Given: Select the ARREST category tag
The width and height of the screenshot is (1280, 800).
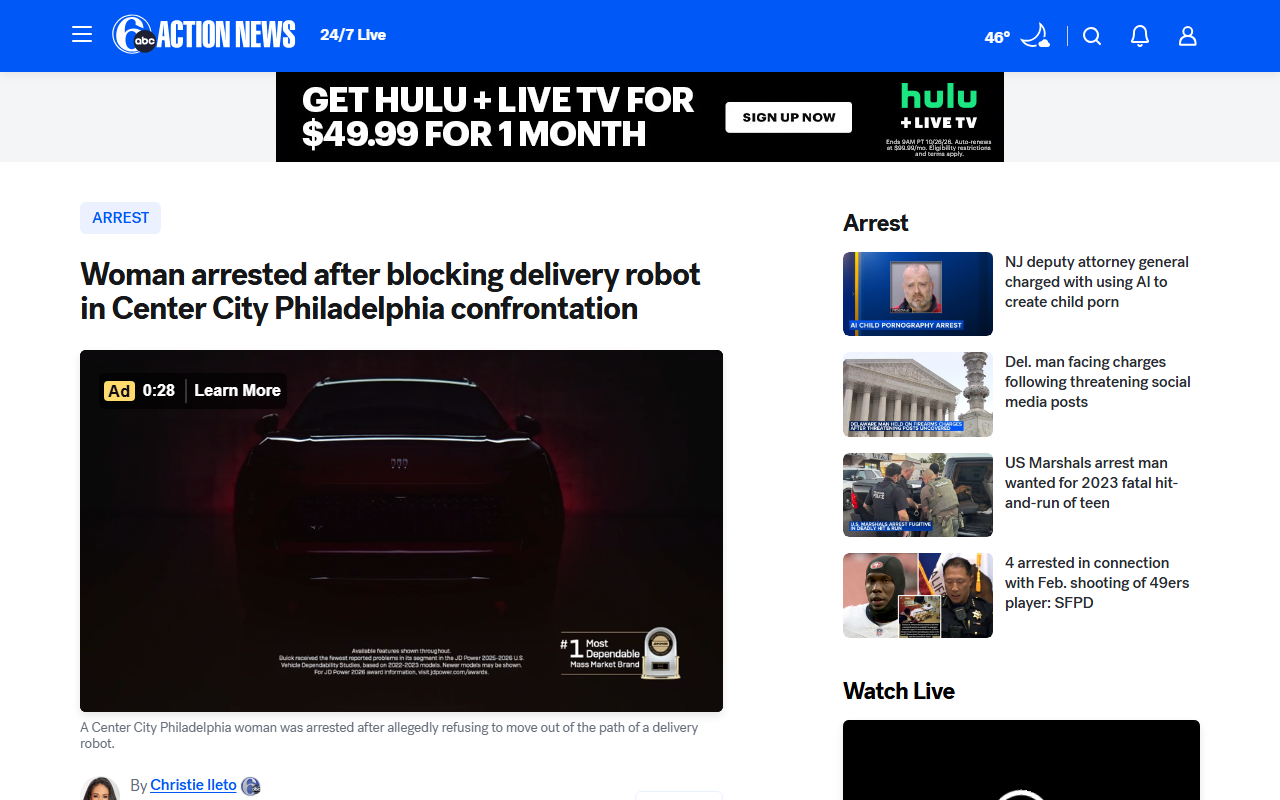Looking at the screenshot, I should pyautogui.click(x=121, y=218).
